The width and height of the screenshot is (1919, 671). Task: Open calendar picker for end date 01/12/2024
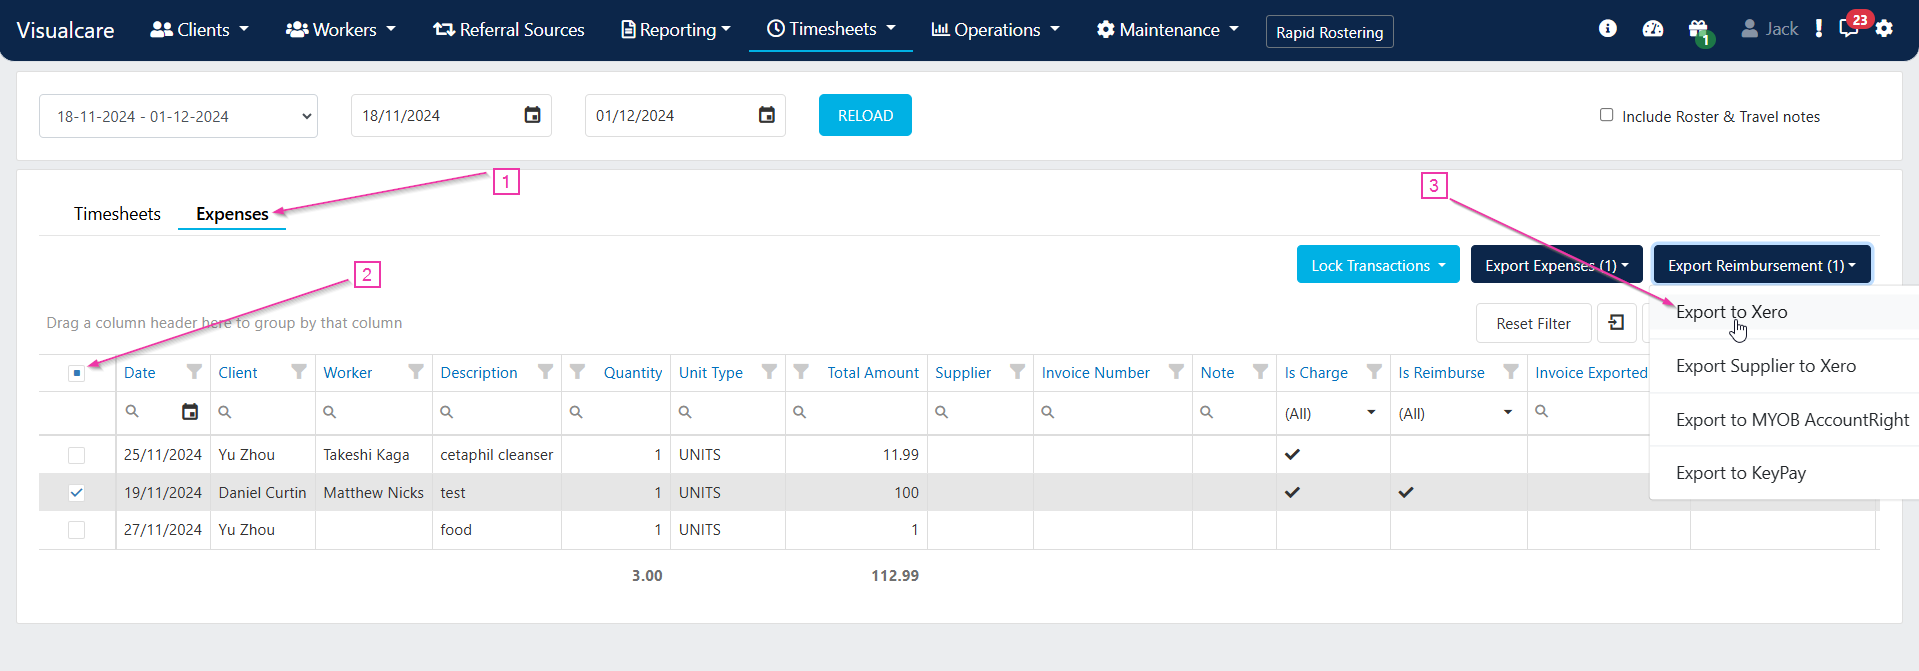(767, 115)
